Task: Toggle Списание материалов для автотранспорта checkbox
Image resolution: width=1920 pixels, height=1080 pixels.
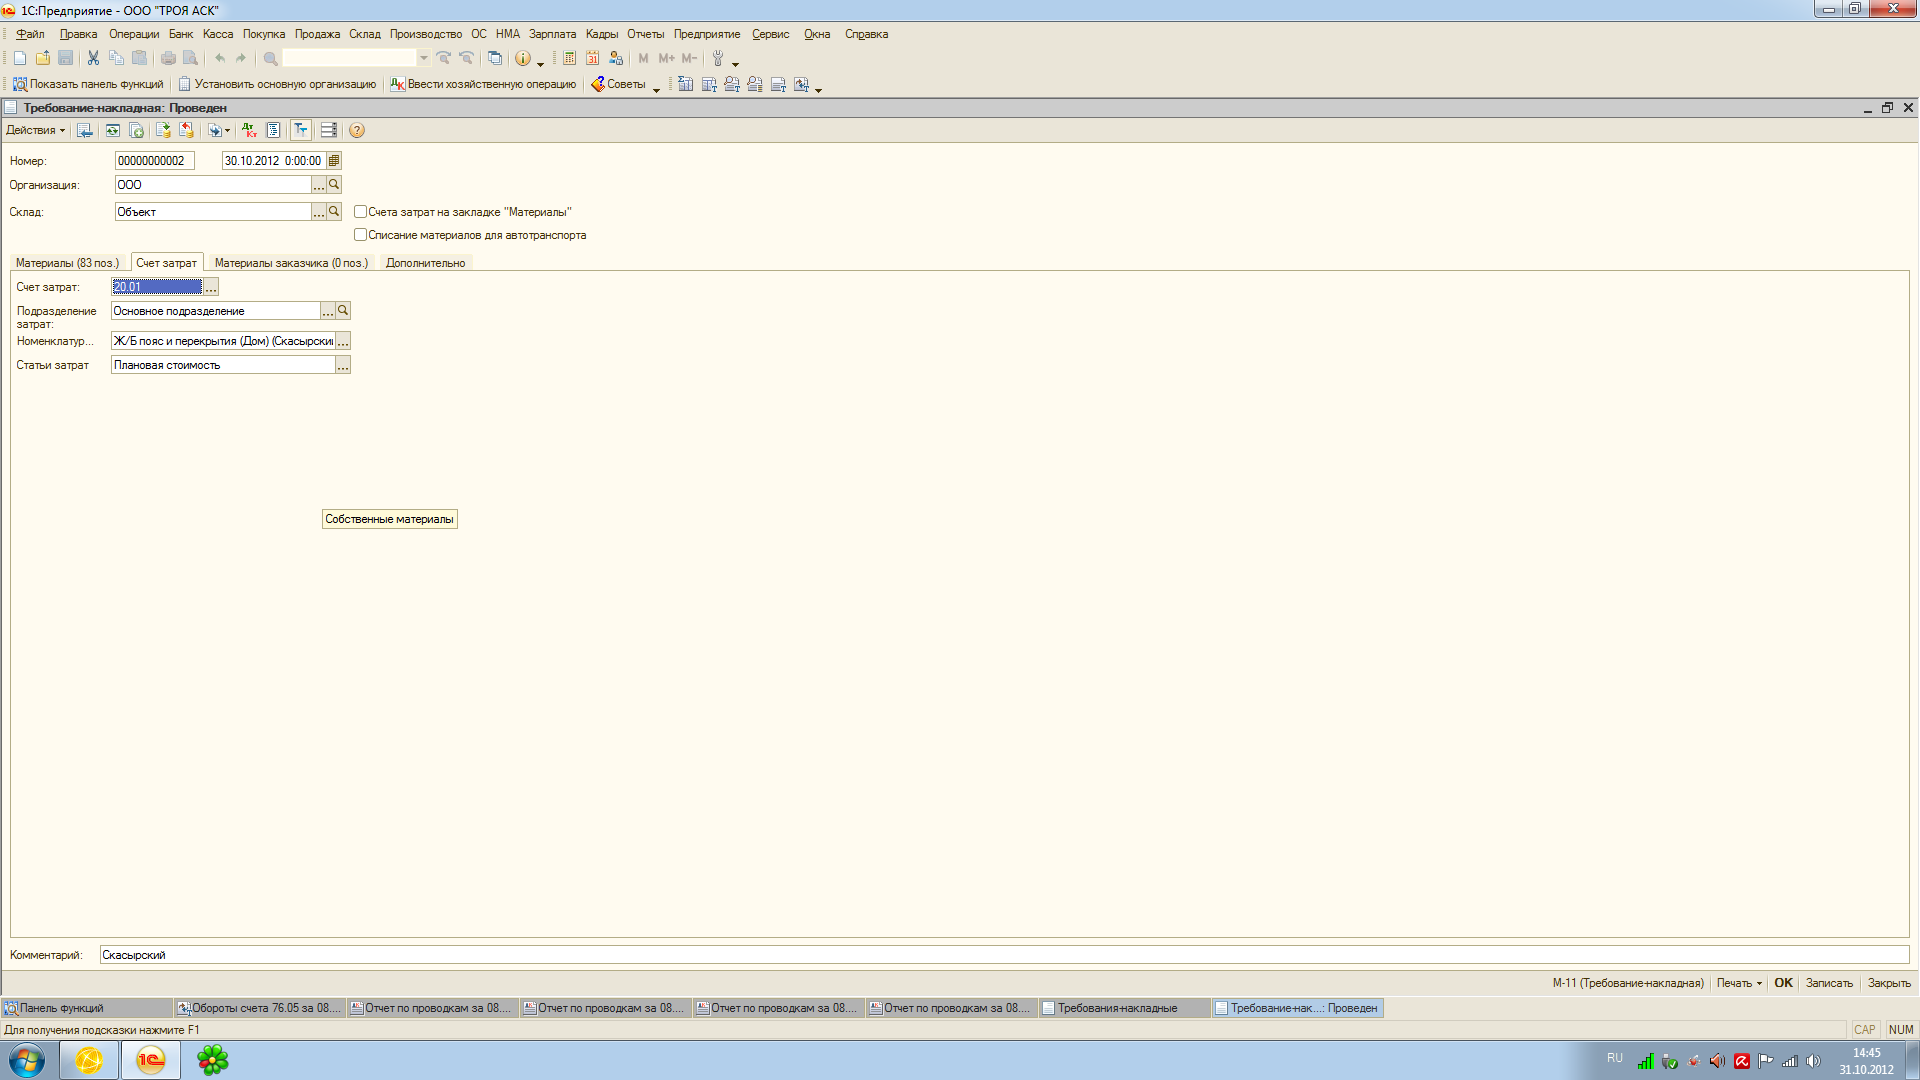Action: [360, 235]
